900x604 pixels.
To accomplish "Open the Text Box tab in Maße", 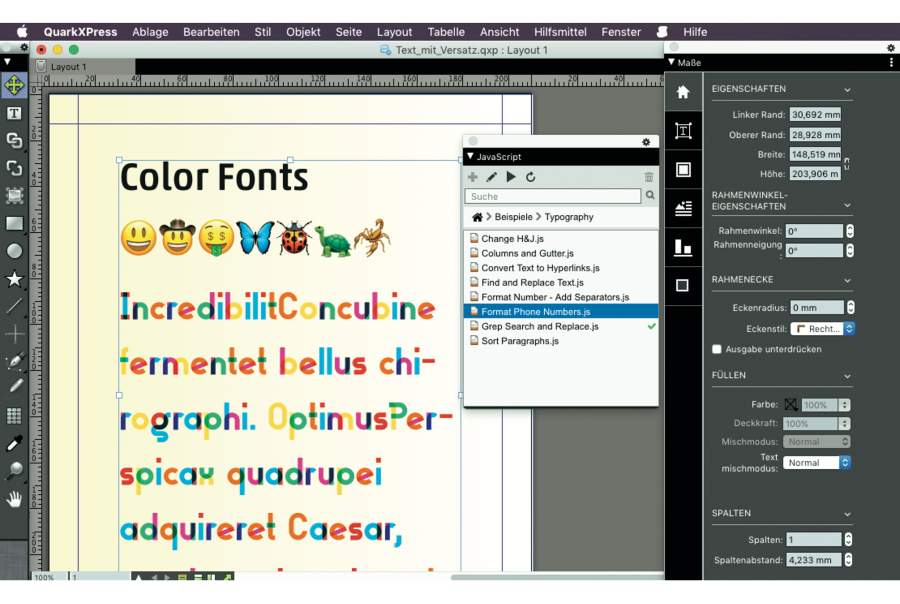I will tap(683, 131).
